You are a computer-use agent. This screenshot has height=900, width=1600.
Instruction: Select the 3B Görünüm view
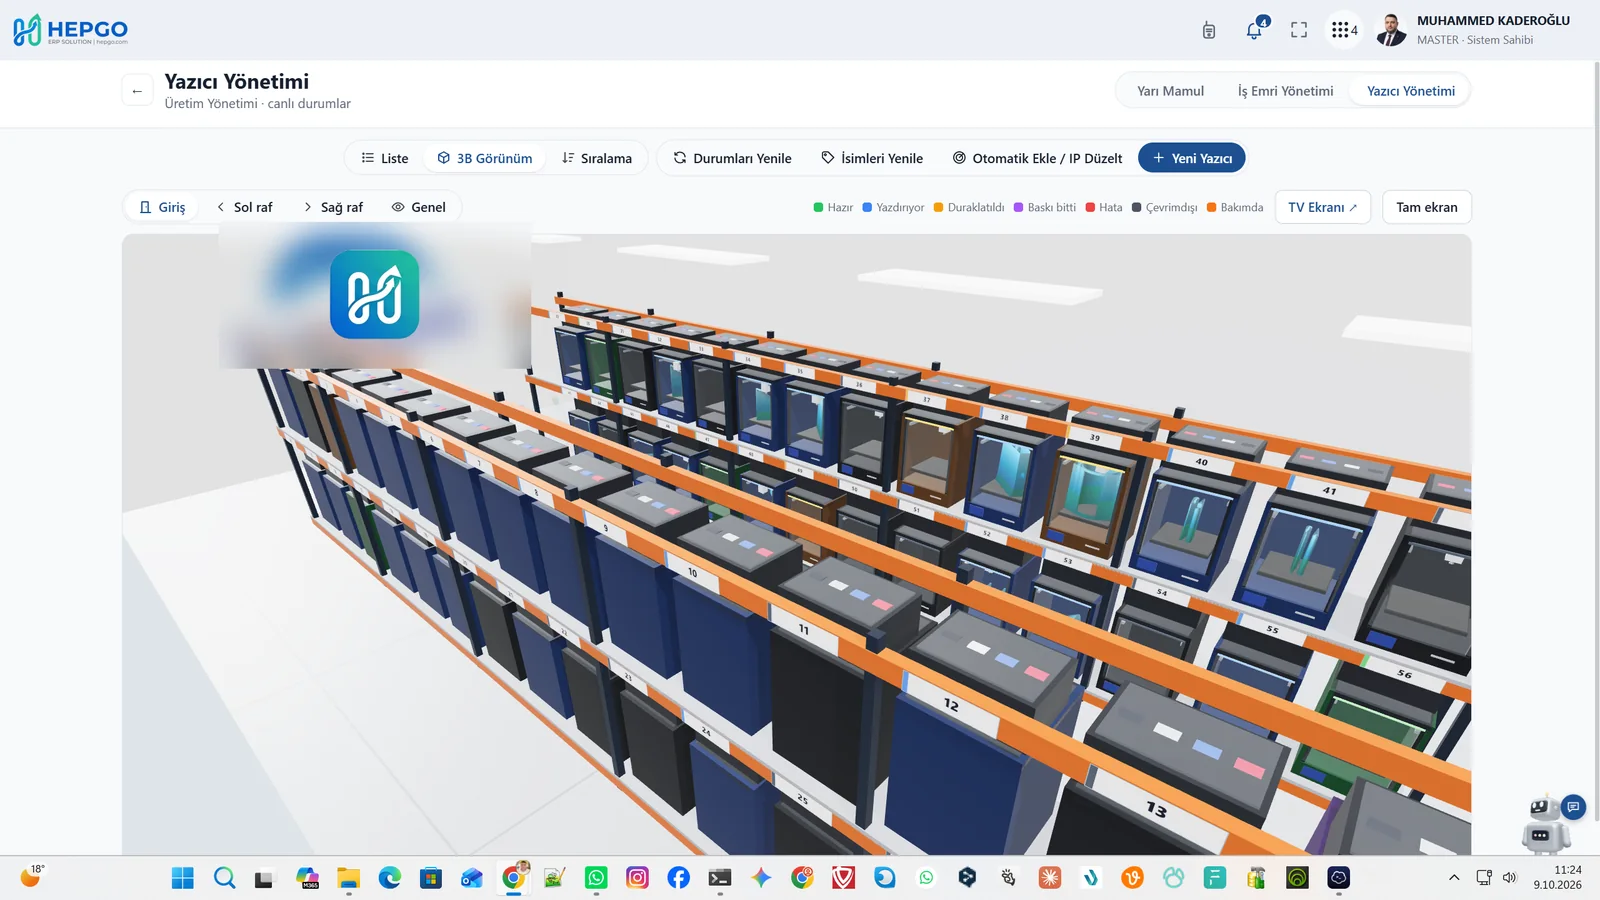(485, 158)
